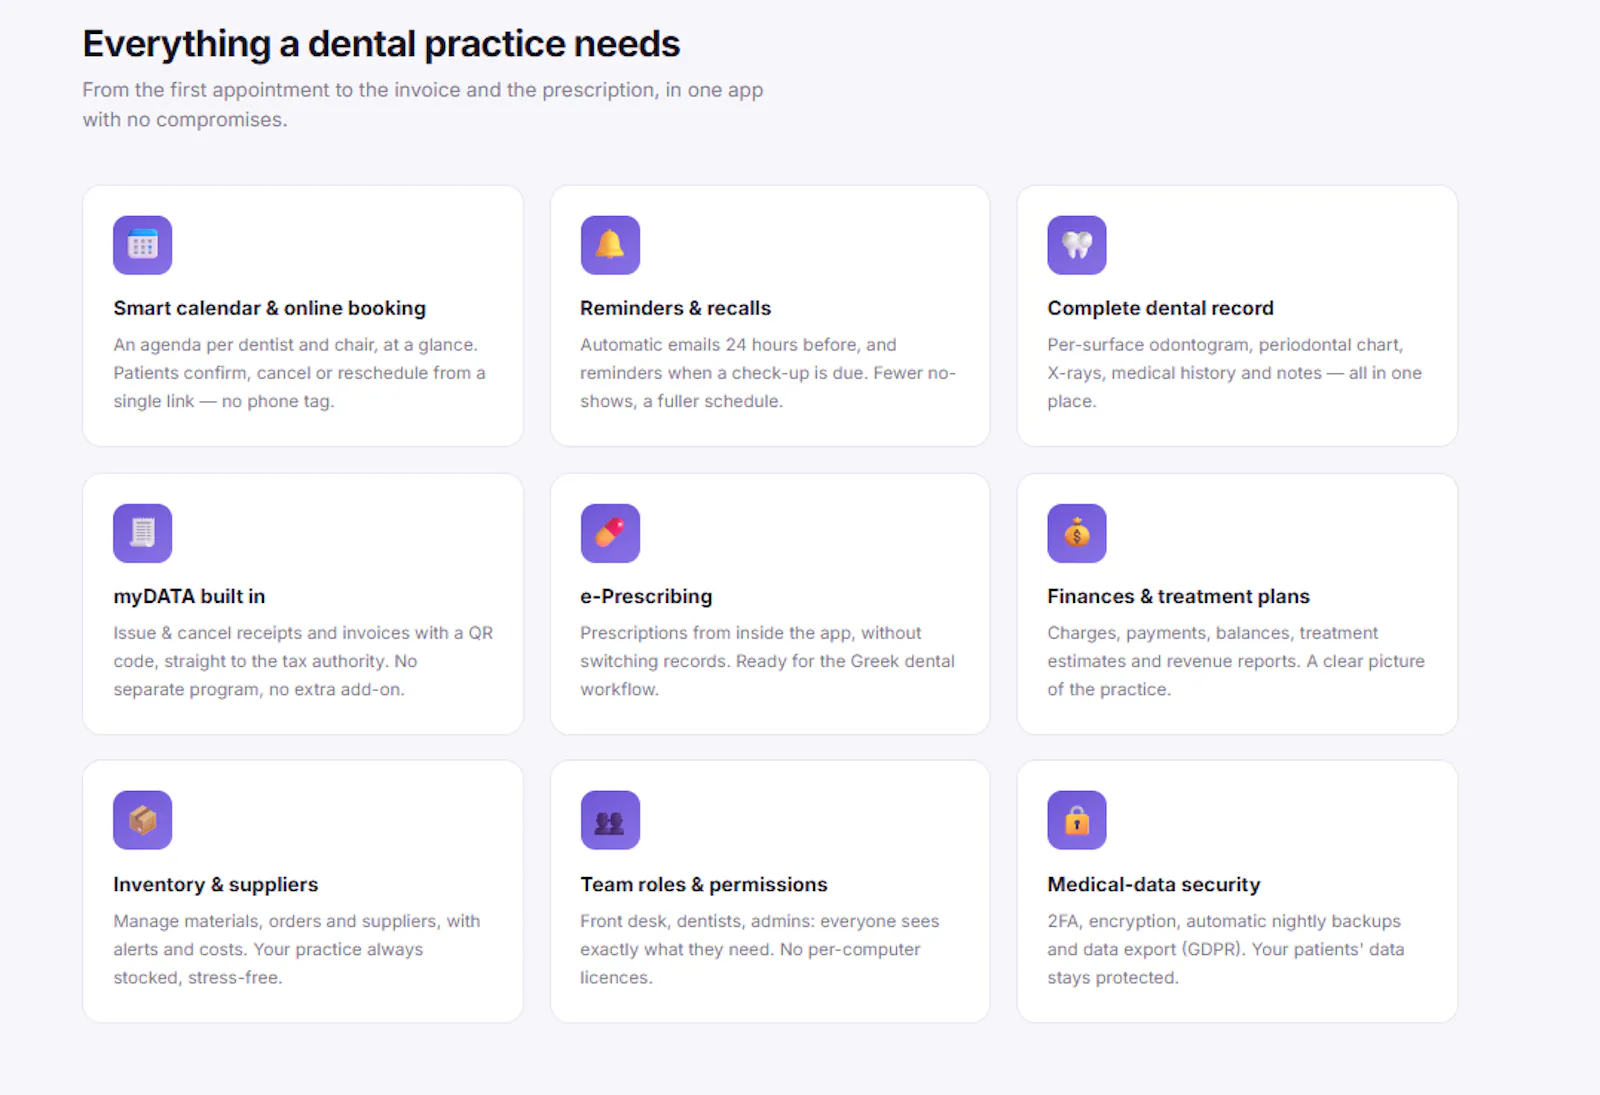Click the description 'Charges, payments, balances, treatment'

click(1236, 661)
